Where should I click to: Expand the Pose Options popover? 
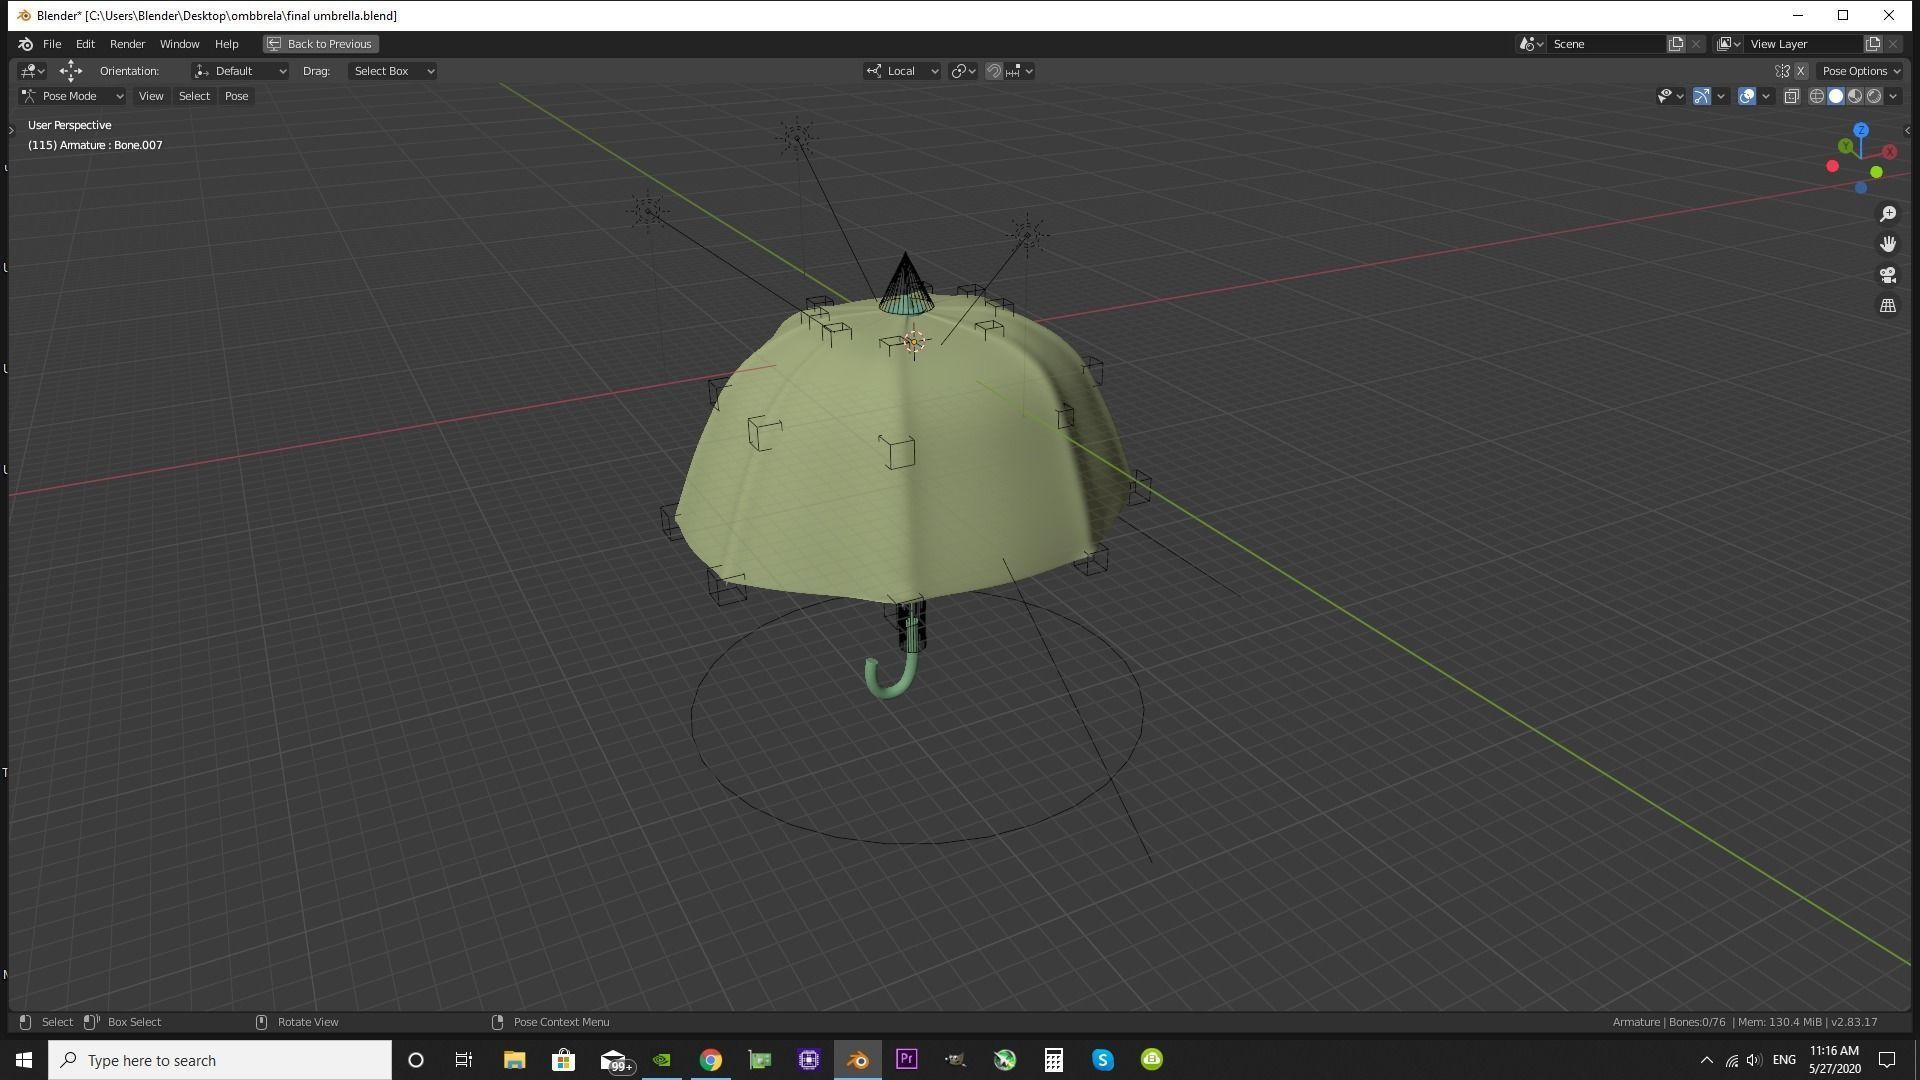point(1860,71)
